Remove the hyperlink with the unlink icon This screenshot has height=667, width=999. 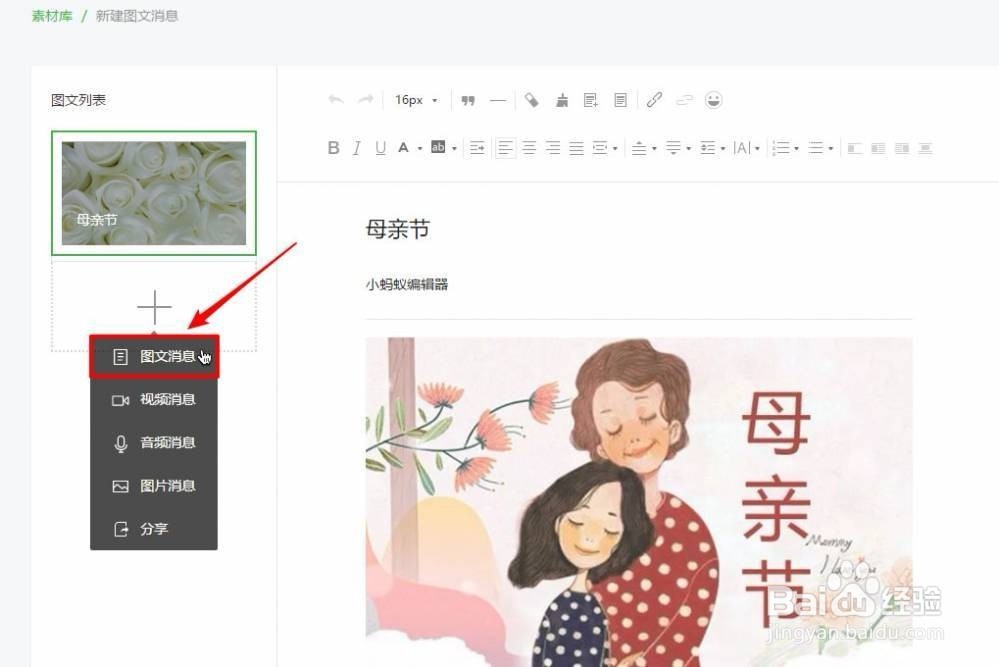(x=684, y=100)
